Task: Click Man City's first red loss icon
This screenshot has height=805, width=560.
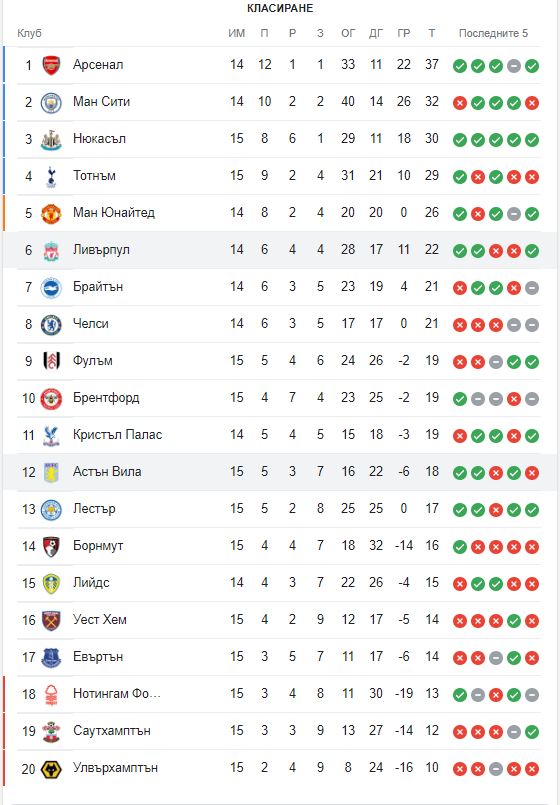Action: click(460, 103)
